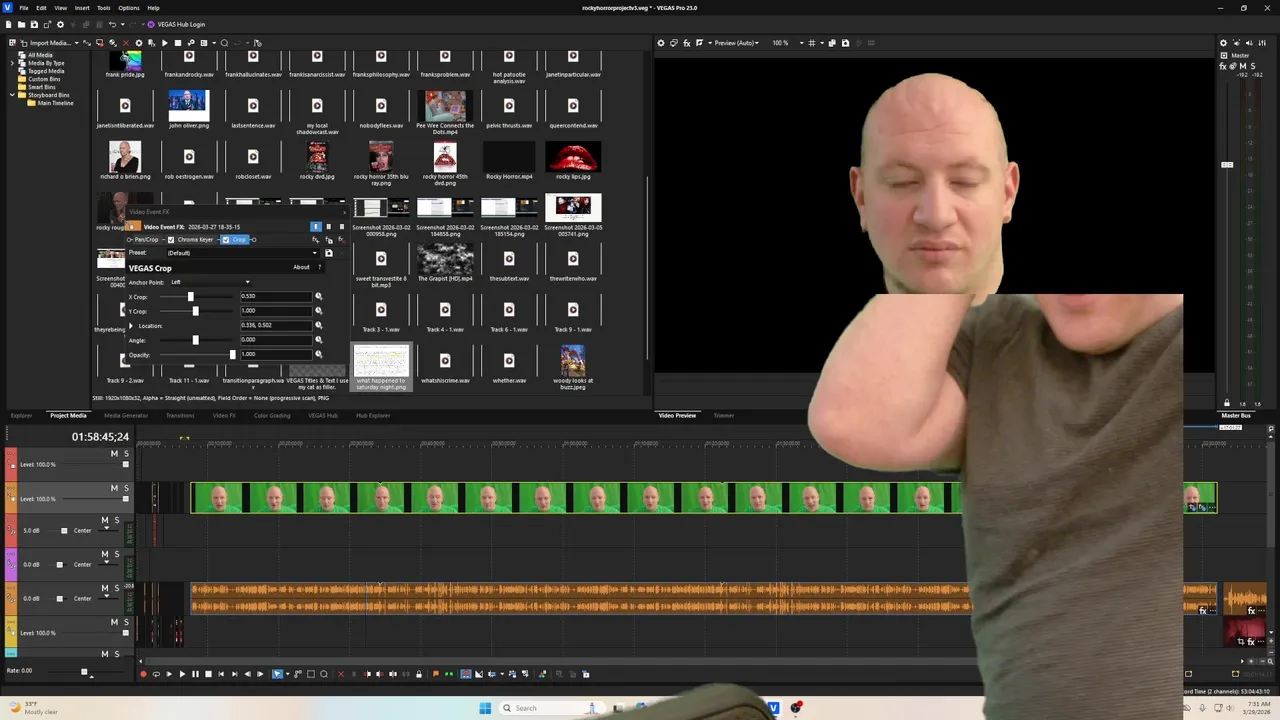This screenshot has height=720, width=1280.
Task: Save preset icon in Video Event FX
Action: point(329,253)
